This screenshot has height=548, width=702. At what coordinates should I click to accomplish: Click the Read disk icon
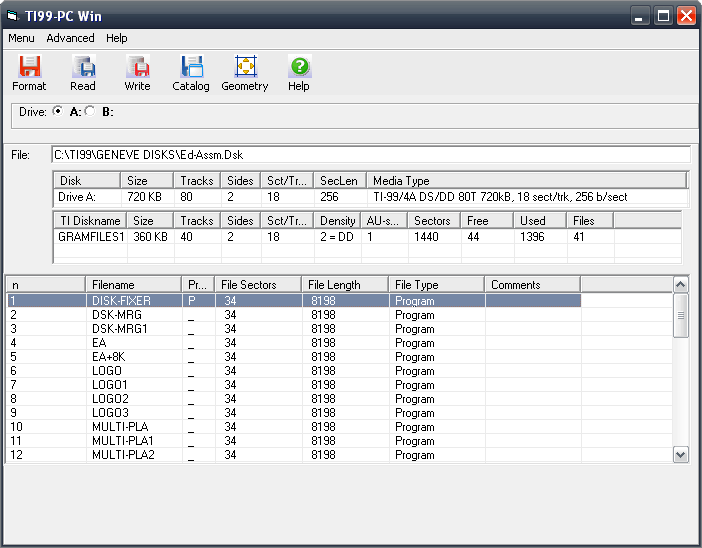83,66
